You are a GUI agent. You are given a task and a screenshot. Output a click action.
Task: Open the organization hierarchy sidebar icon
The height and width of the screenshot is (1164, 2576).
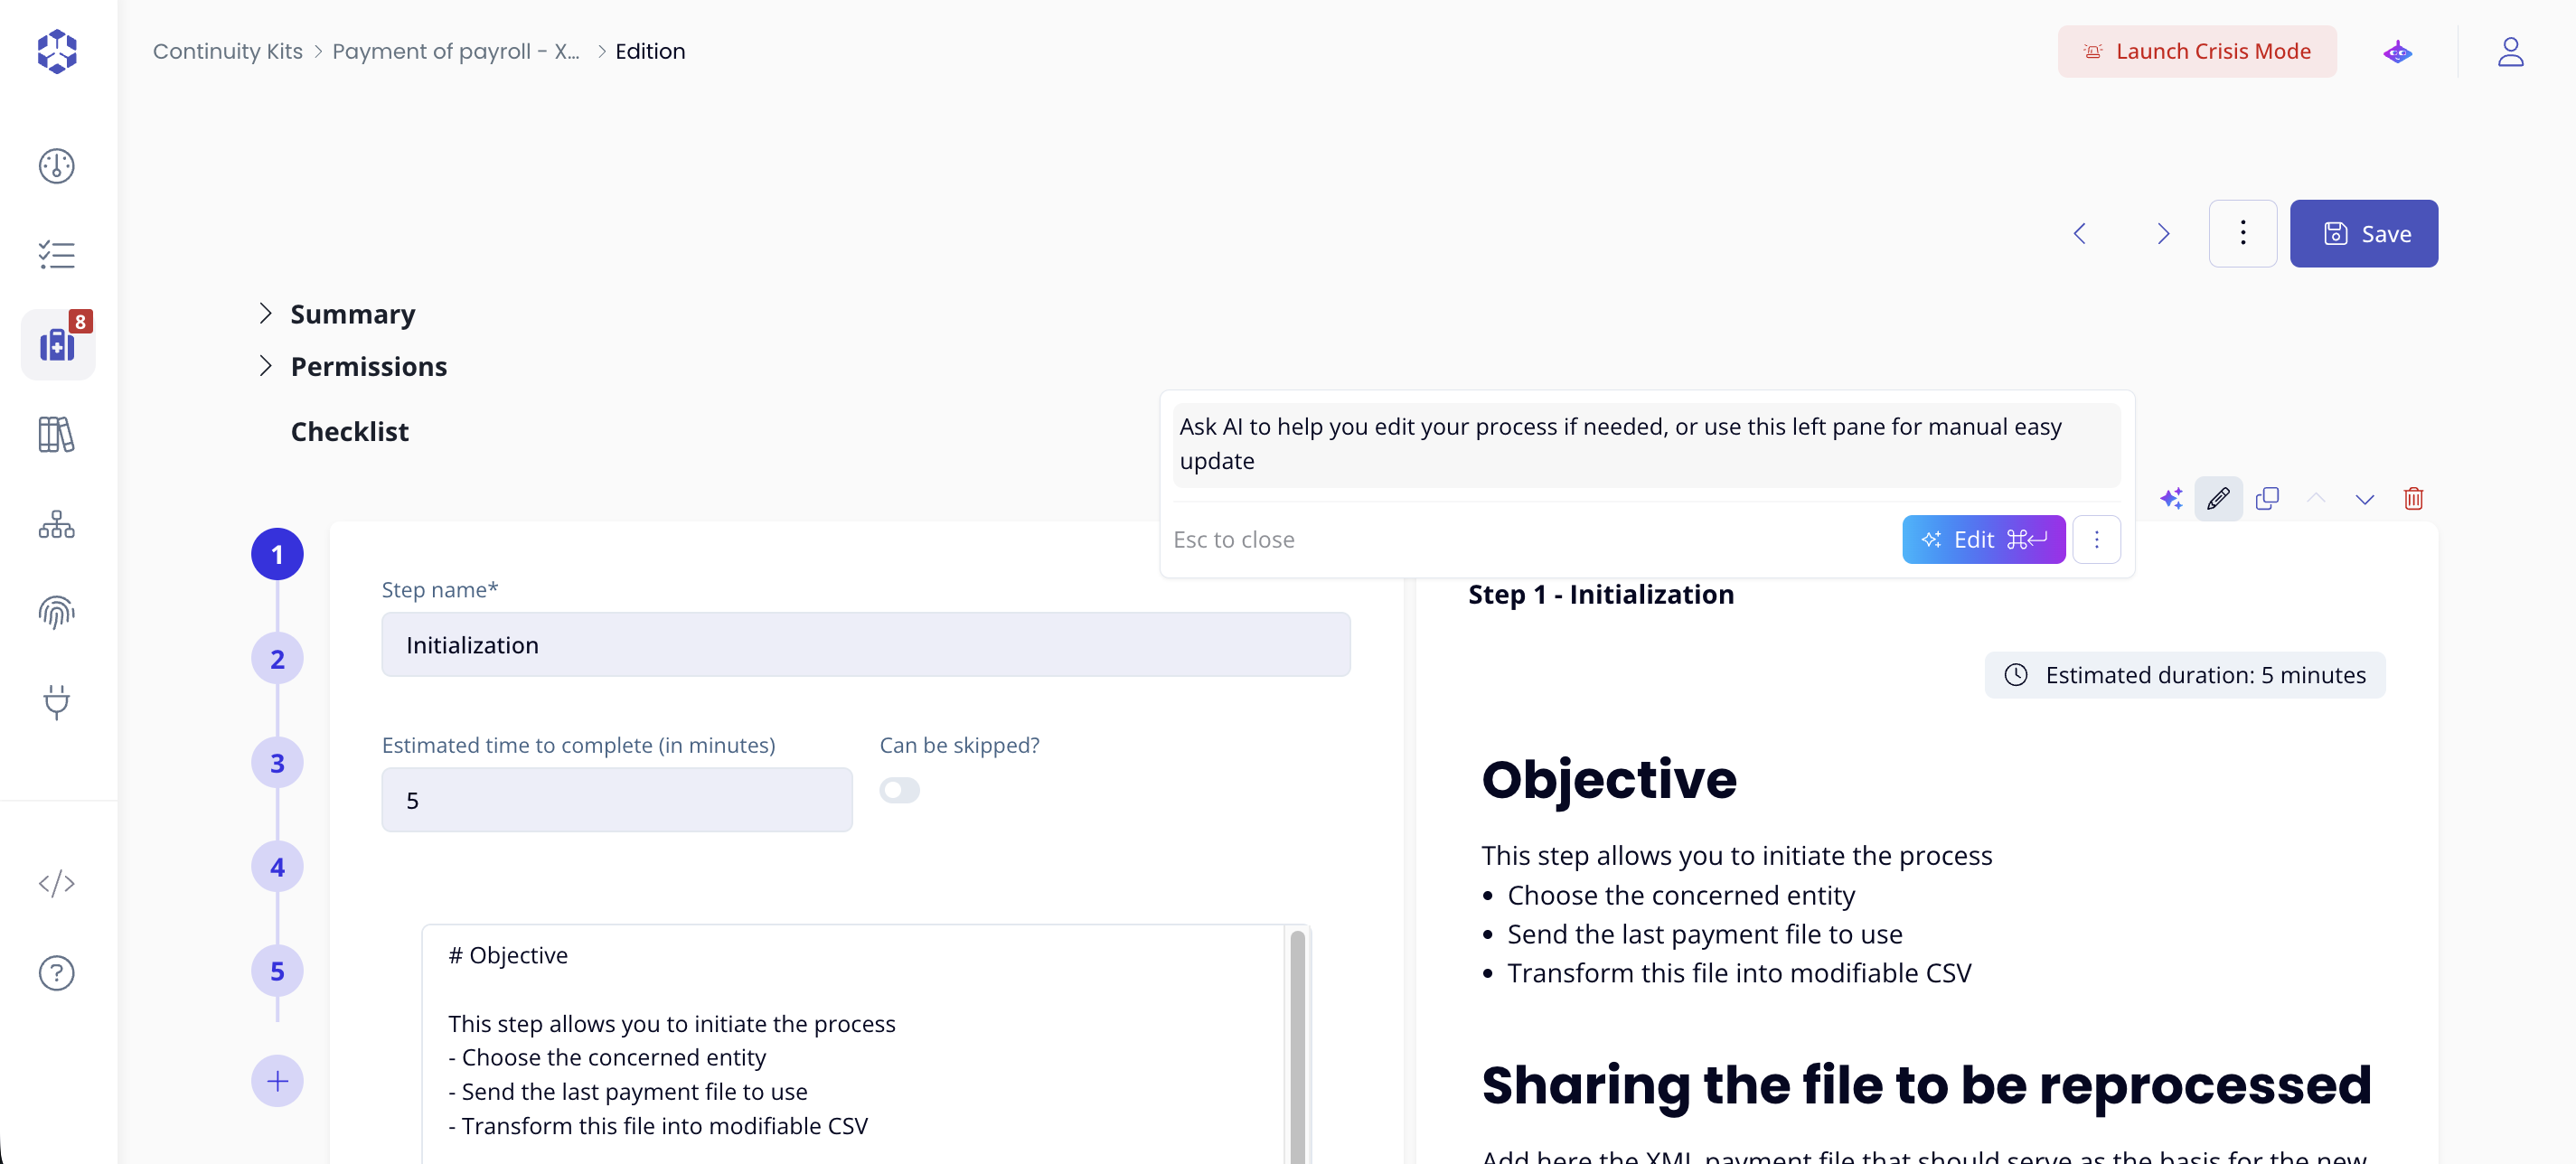click(x=56, y=524)
